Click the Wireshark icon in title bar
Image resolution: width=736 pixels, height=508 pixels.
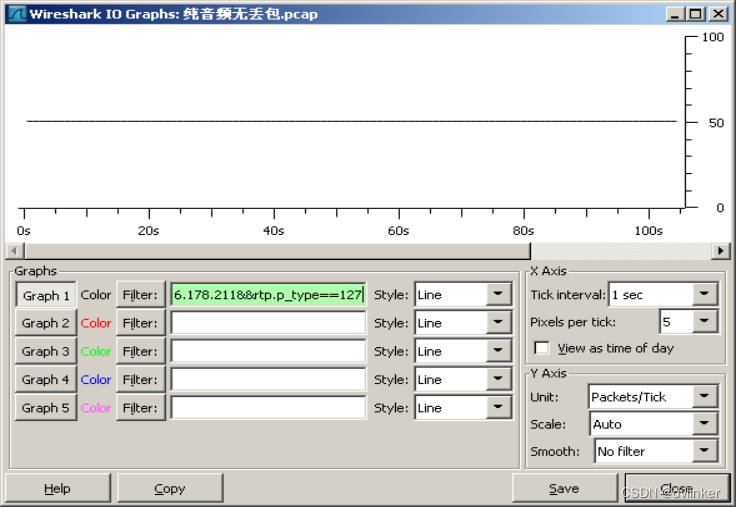pyautogui.click(x=17, y=14)
